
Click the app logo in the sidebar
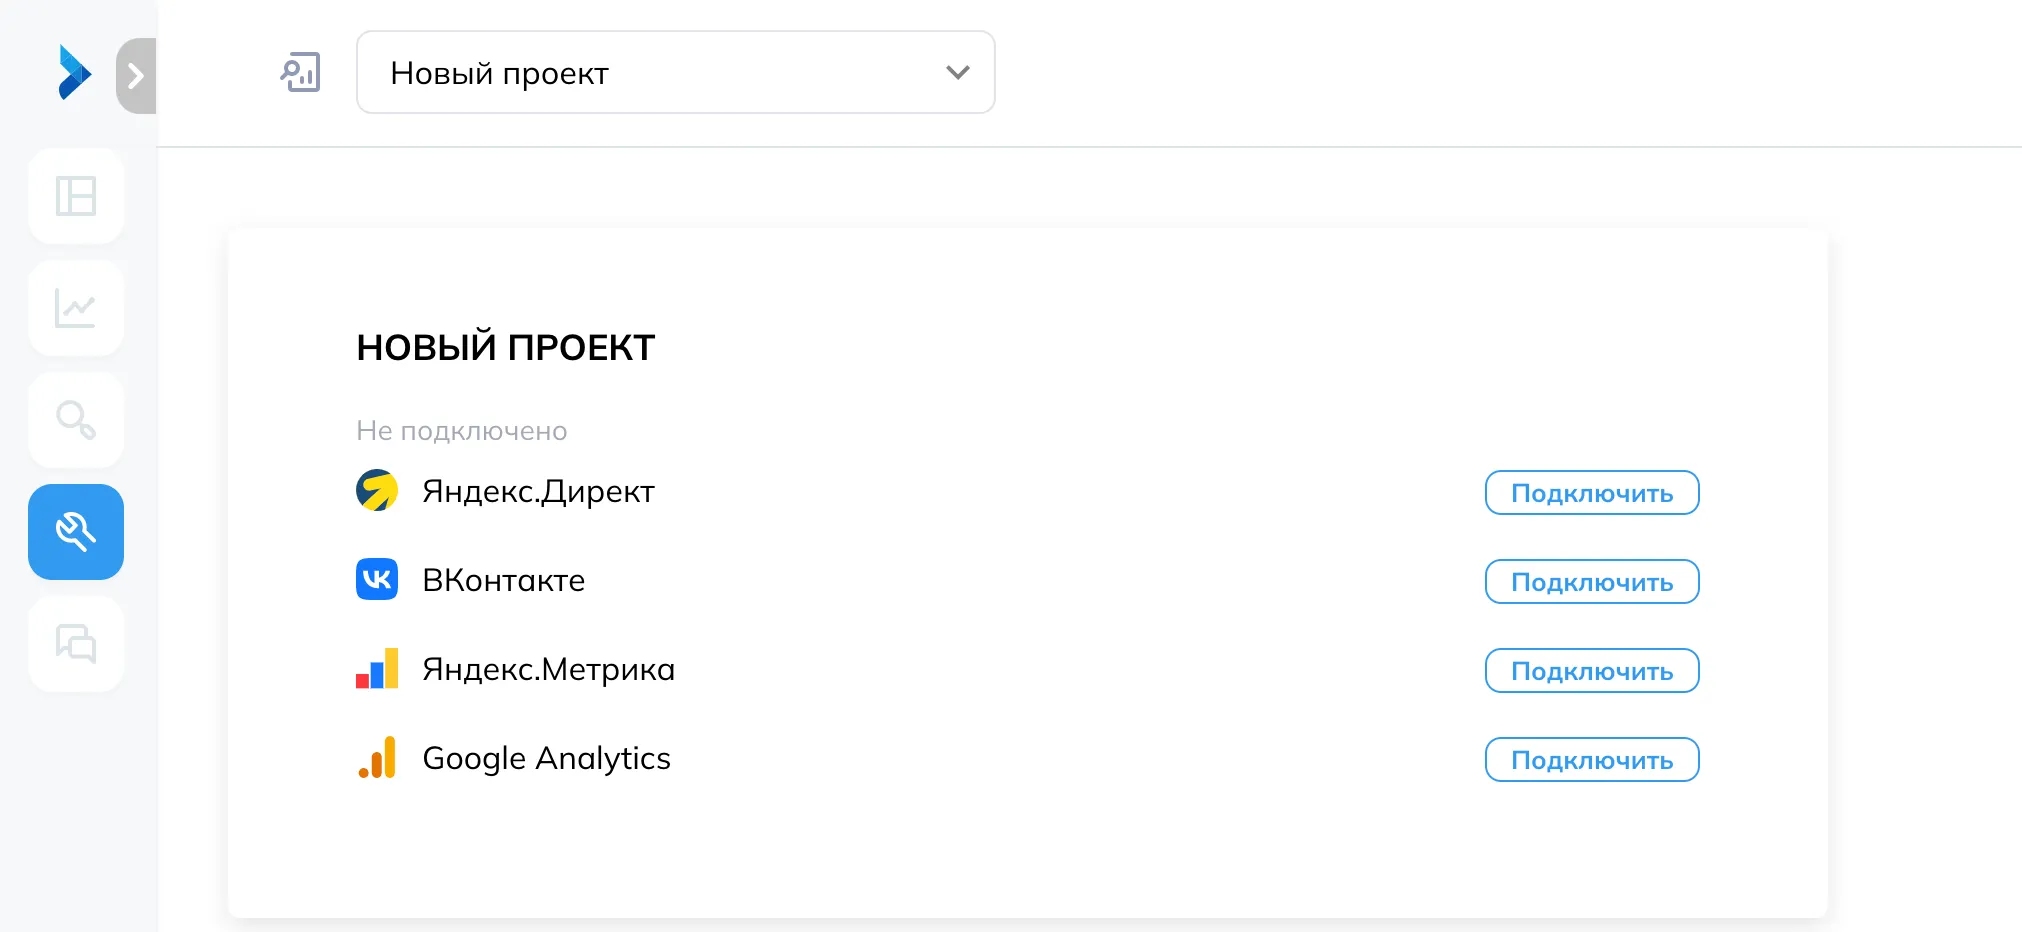click(75, 73)
